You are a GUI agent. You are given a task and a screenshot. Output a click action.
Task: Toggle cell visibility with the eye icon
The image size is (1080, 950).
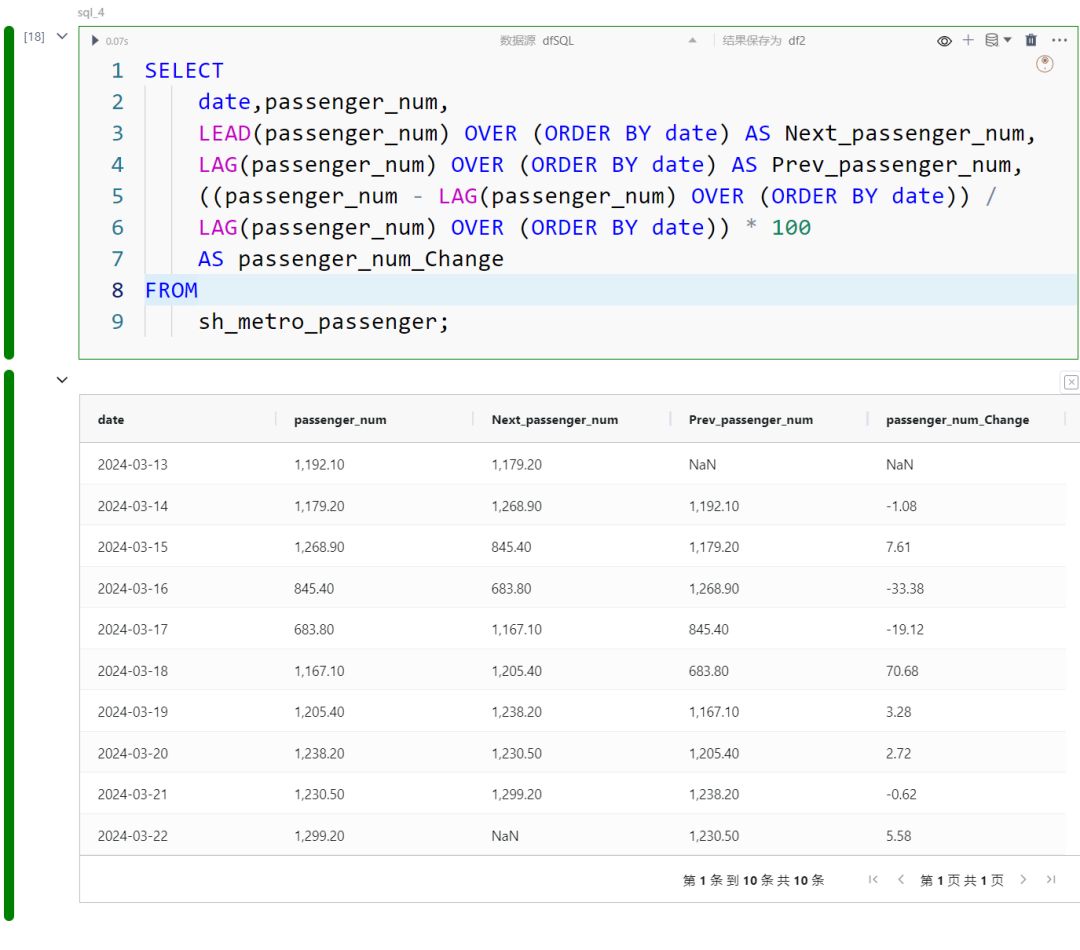tap(944, 41)
